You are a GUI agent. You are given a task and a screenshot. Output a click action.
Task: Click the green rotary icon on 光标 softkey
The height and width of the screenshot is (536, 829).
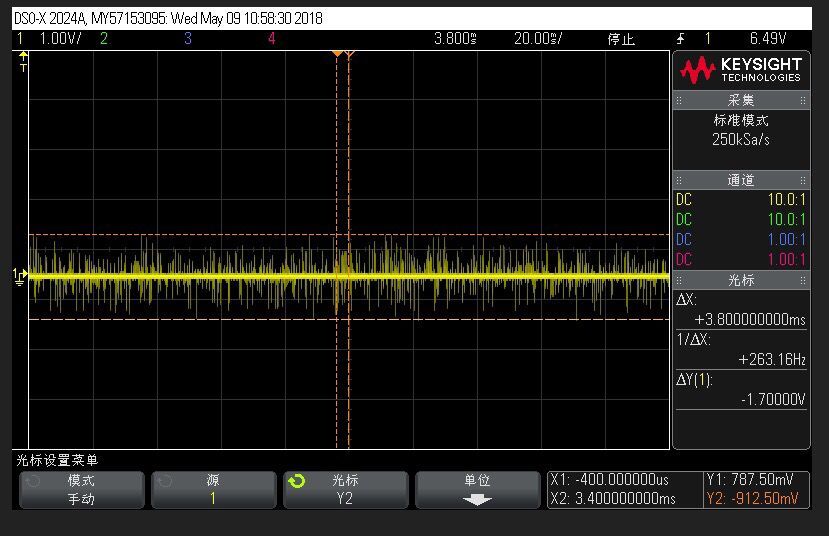tap(296, 481)
